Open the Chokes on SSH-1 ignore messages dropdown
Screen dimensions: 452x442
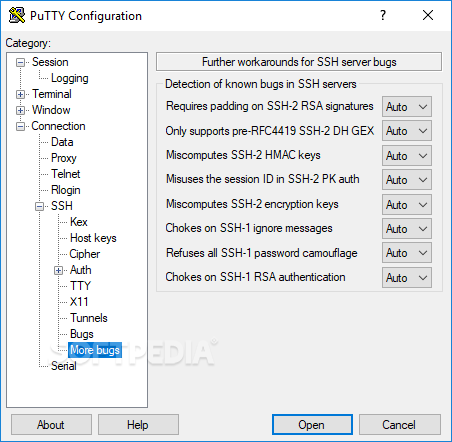407,229
